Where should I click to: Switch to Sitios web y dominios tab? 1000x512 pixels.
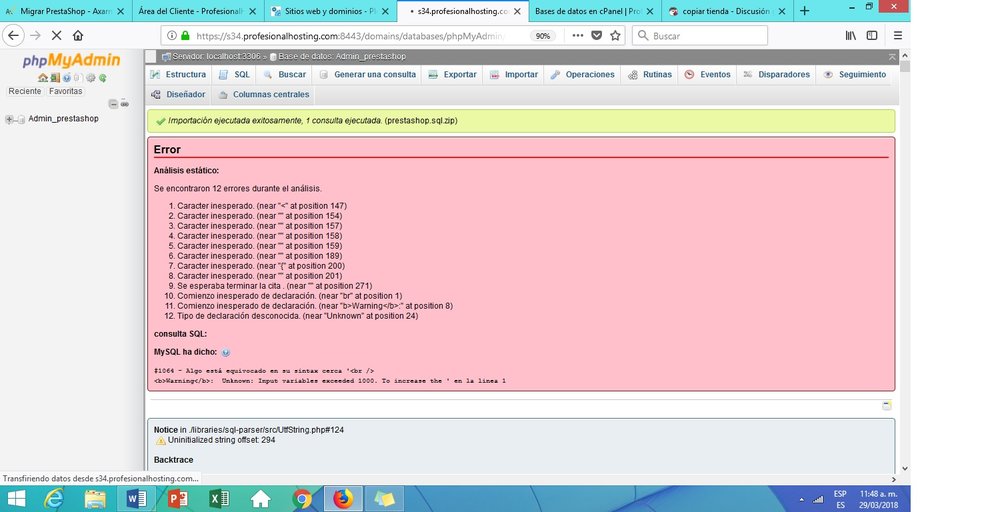tap(329, 11)
